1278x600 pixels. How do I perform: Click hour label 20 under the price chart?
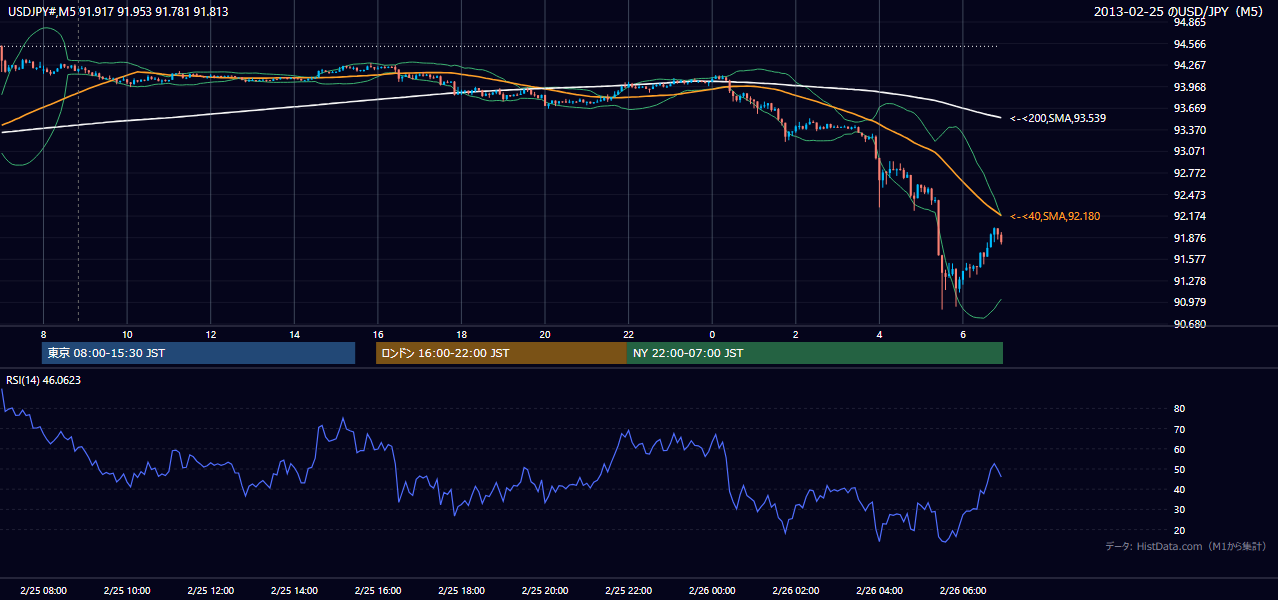(545, 334)
